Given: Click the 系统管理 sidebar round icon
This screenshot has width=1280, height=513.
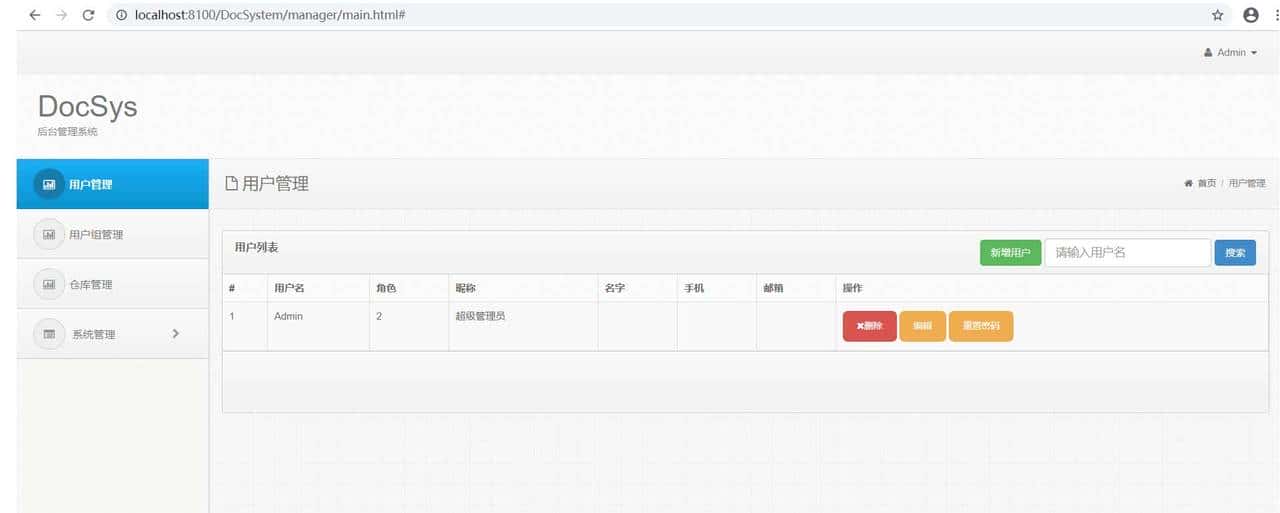Looking at the screenshot, I should 49,334.
